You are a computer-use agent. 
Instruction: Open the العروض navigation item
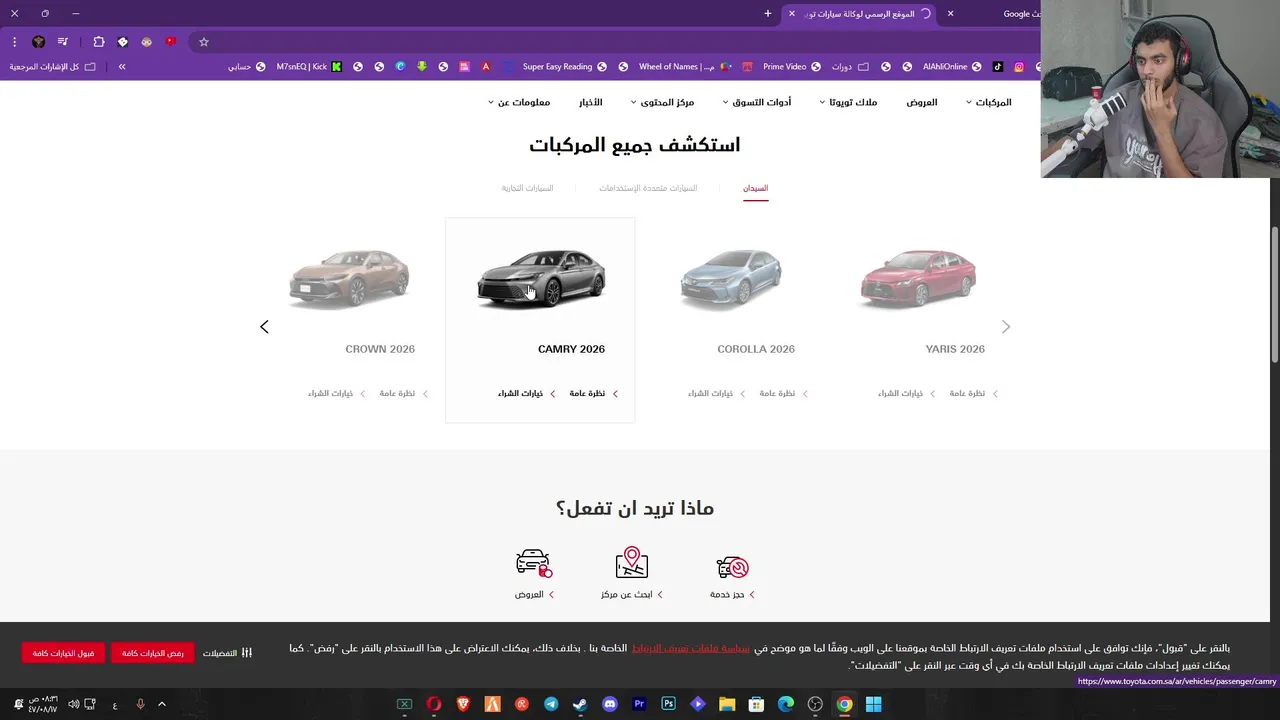pos(922,102)
